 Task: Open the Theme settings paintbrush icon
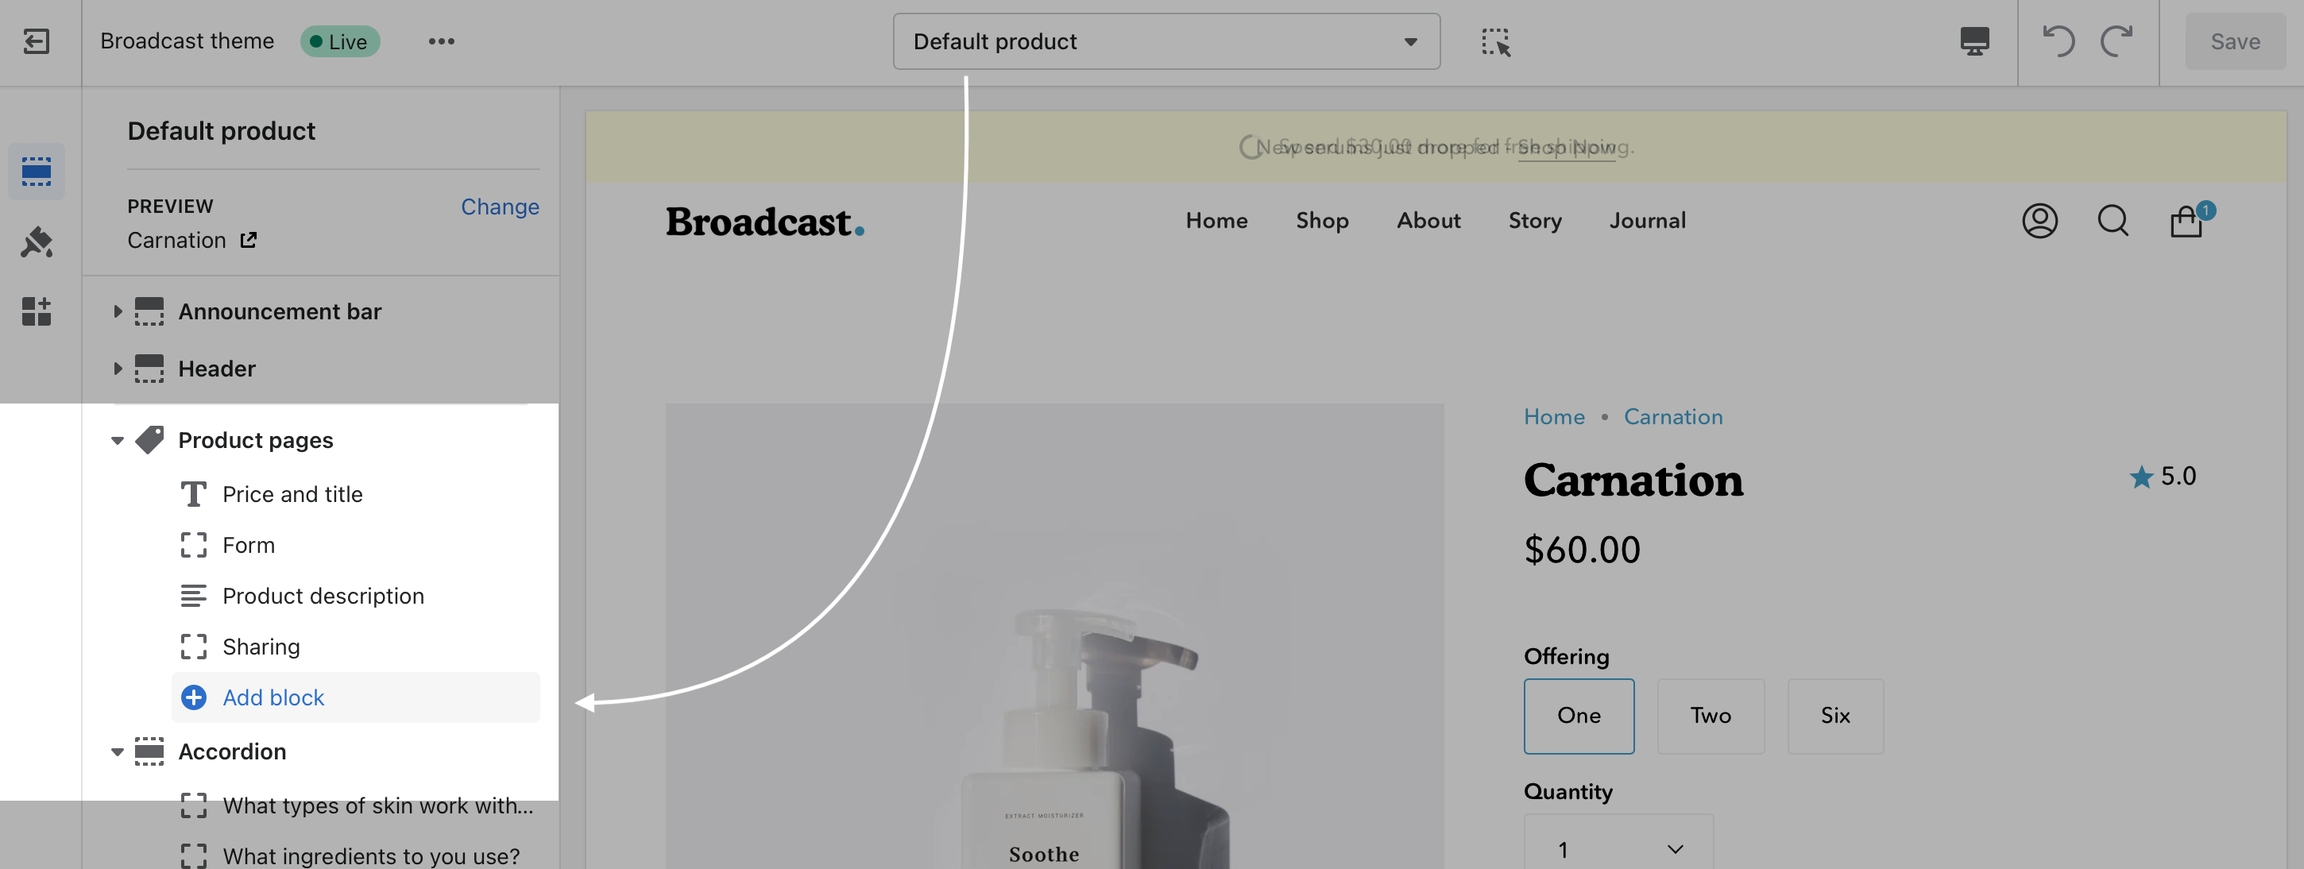37,242
